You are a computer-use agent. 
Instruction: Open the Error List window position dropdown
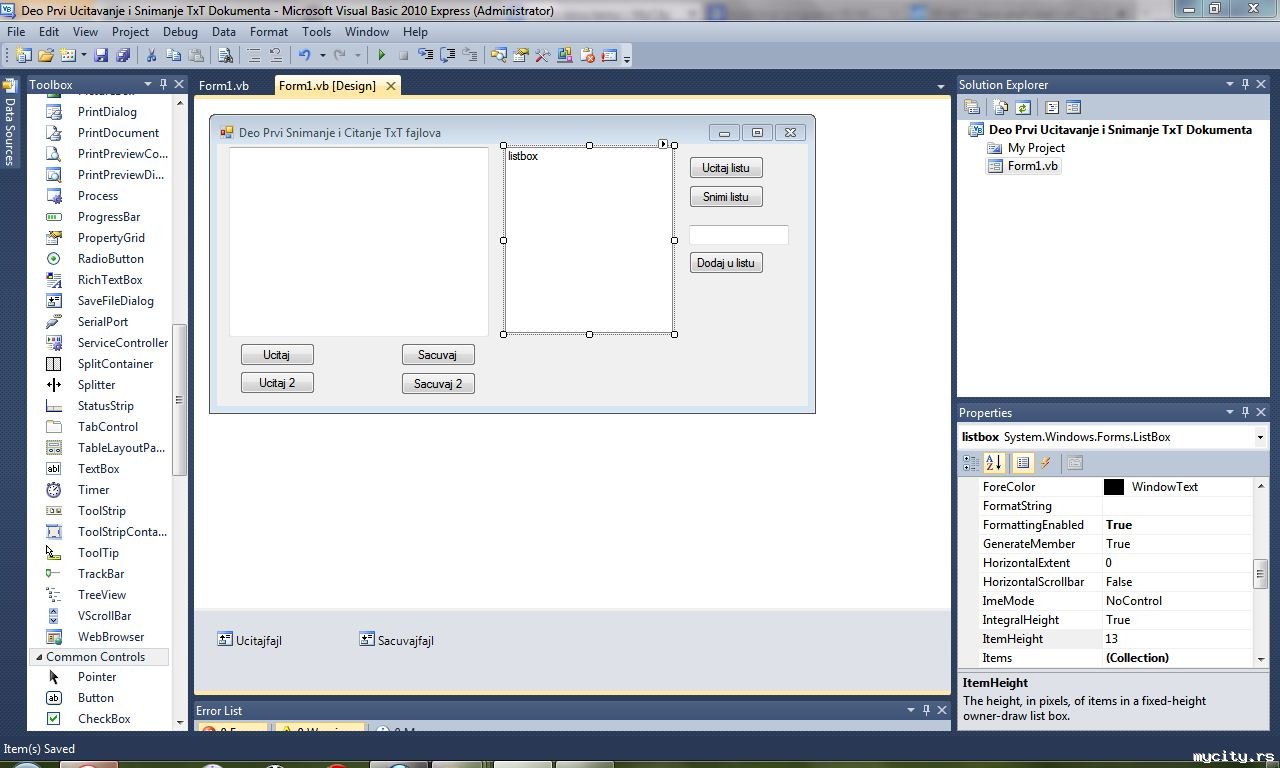pos(910,710)
